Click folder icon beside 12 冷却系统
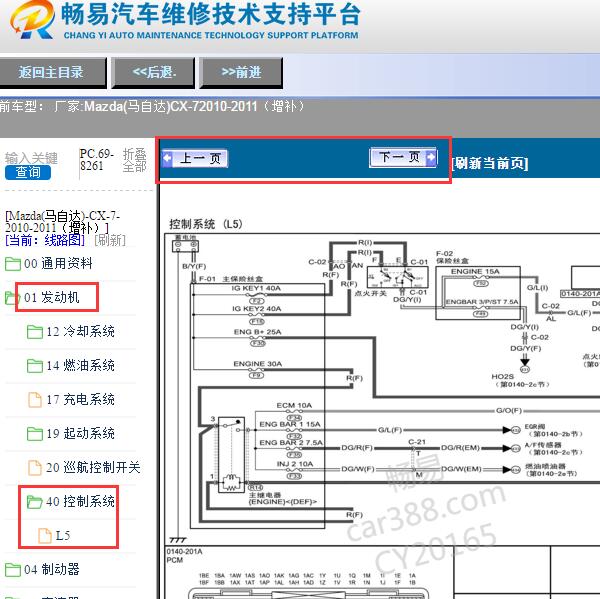The height and width of the screenshot is (599, 600). coord(35,332)
